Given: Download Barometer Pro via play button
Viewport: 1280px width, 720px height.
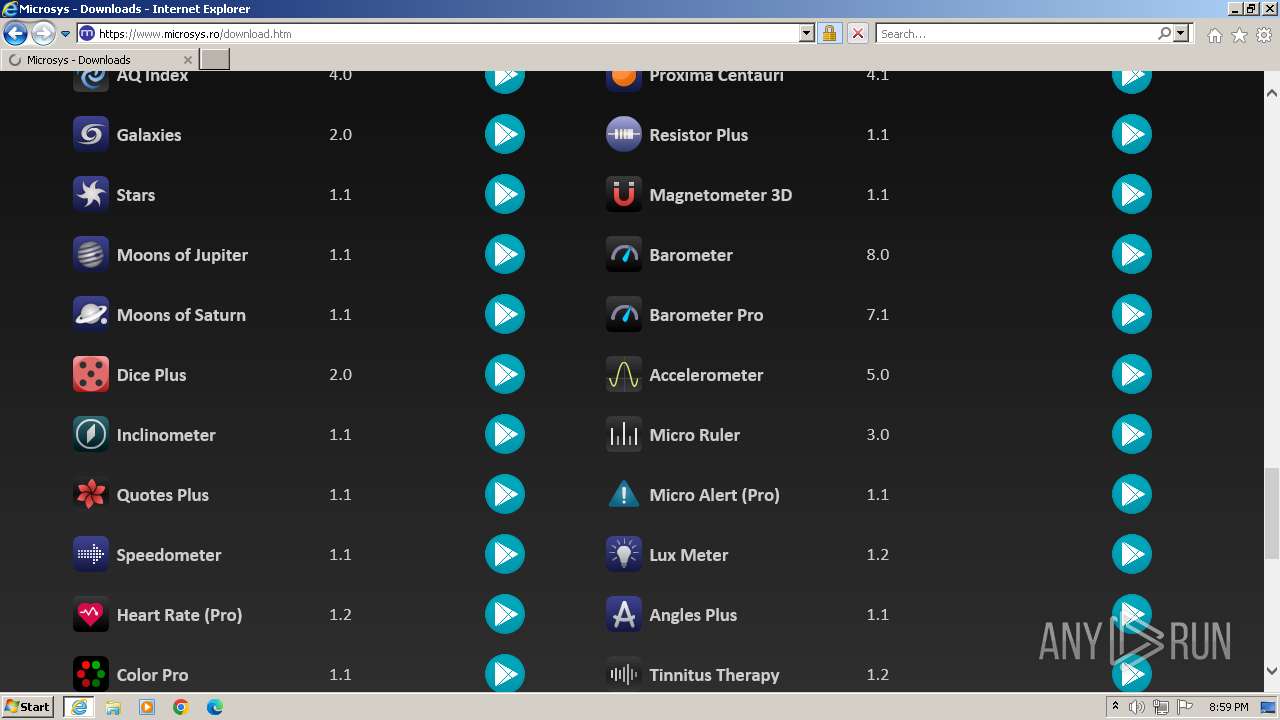Looking at the screenshot, I should point(1132,314).
